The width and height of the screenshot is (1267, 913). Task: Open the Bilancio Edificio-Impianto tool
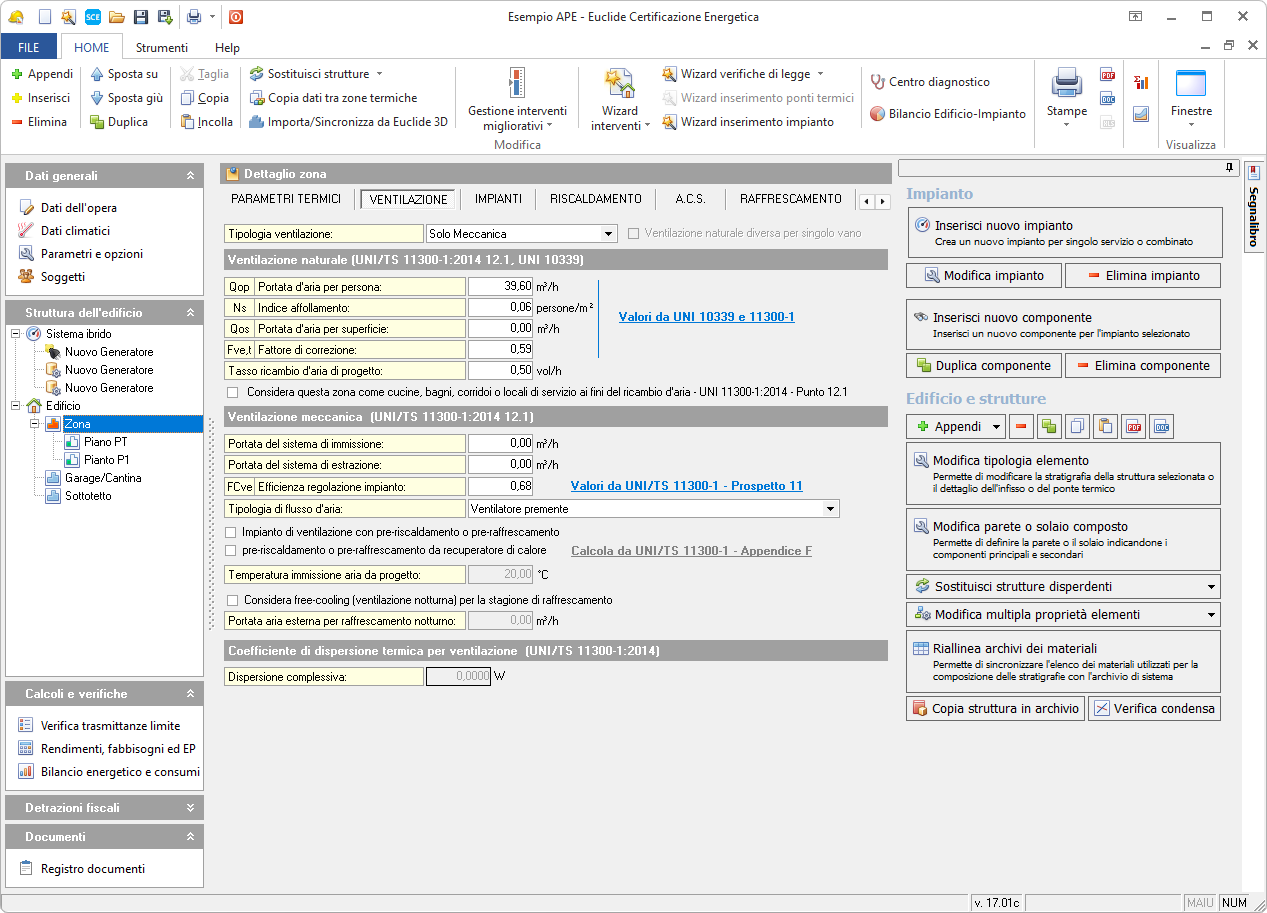tap(948, 114)
